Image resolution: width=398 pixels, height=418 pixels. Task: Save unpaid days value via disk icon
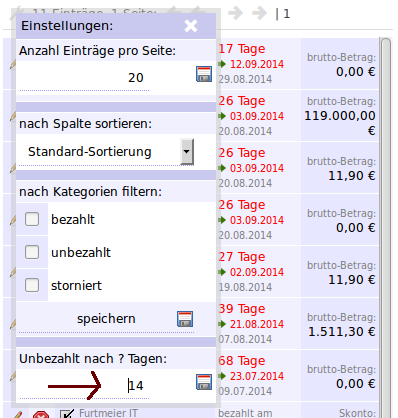click(x=204, y=382)
